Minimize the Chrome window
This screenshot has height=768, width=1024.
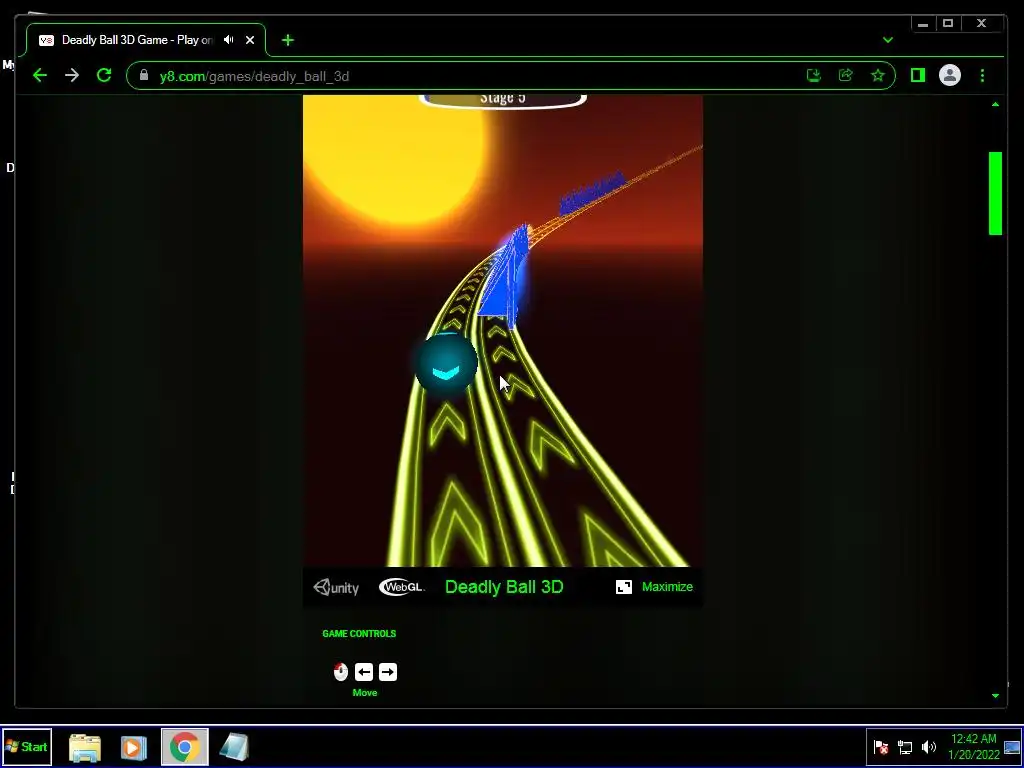coord(923,24)
